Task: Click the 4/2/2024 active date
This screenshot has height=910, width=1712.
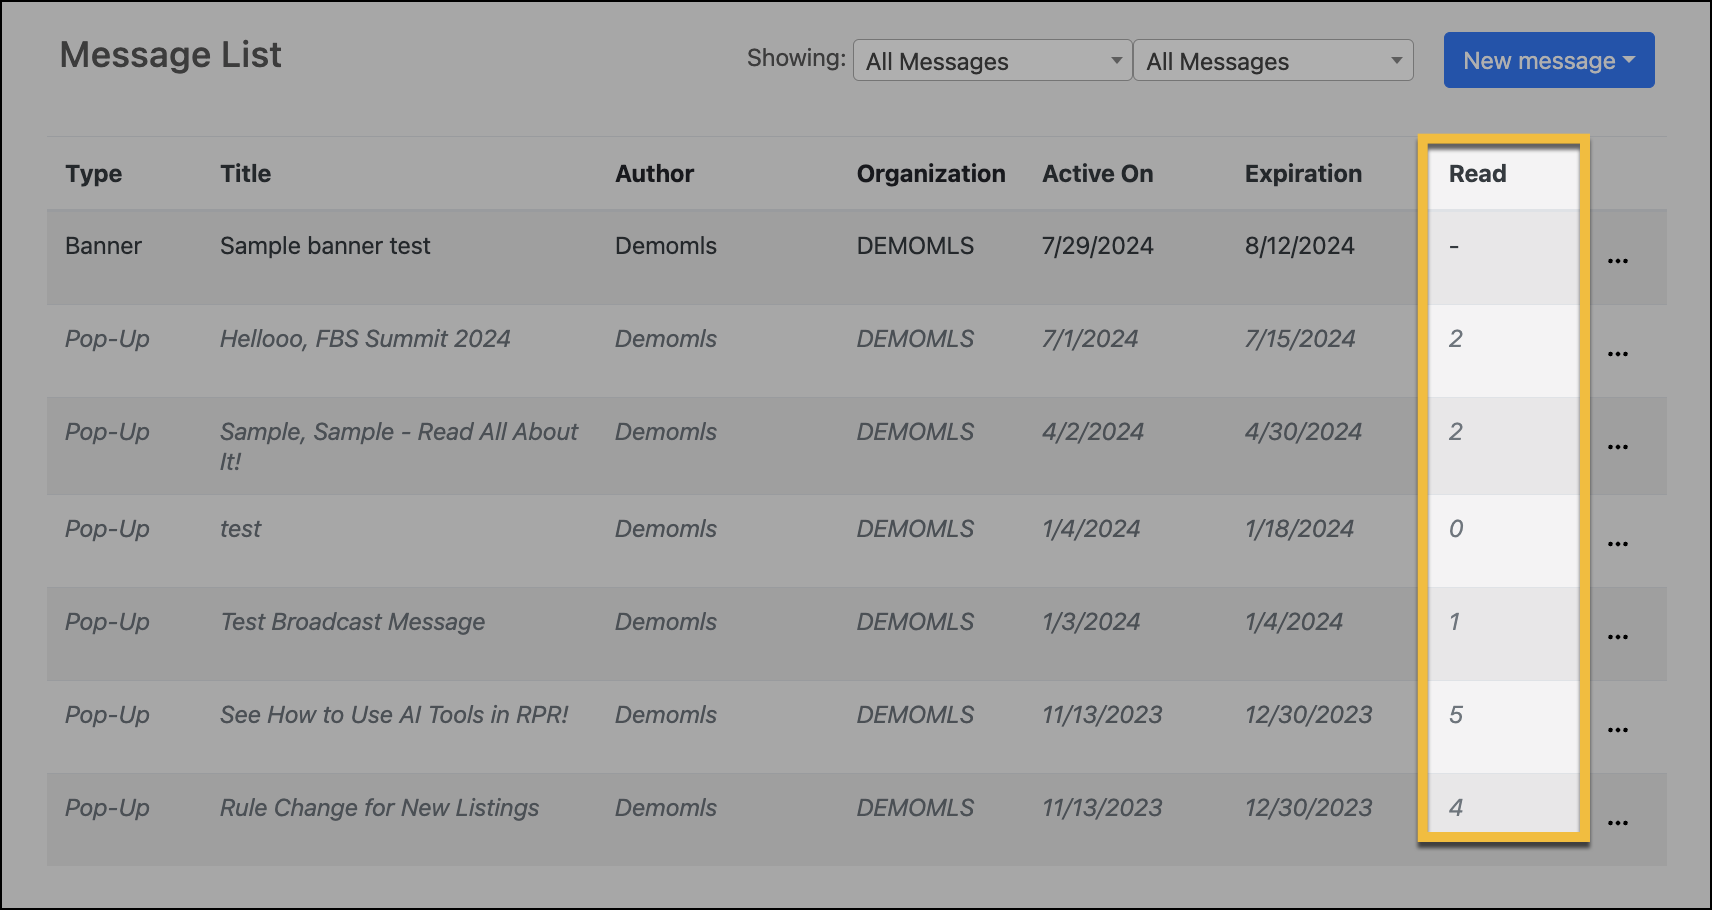Action: coord(1093,432)
